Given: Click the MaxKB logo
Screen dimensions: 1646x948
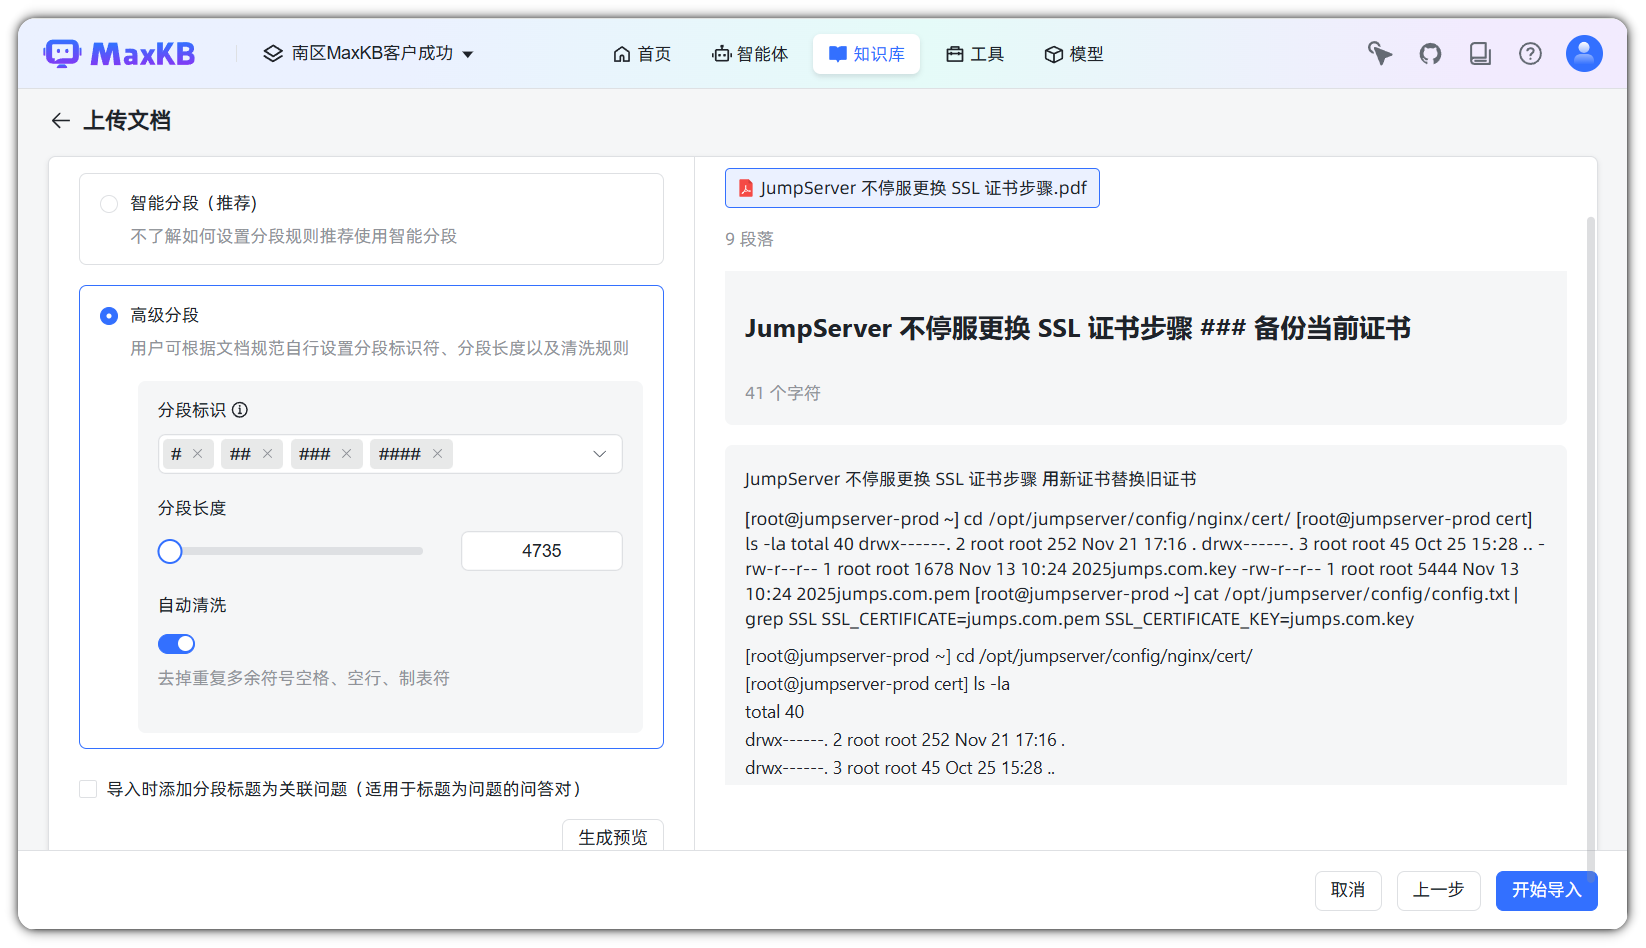Looking at the screenshot, I should point(119,53).
